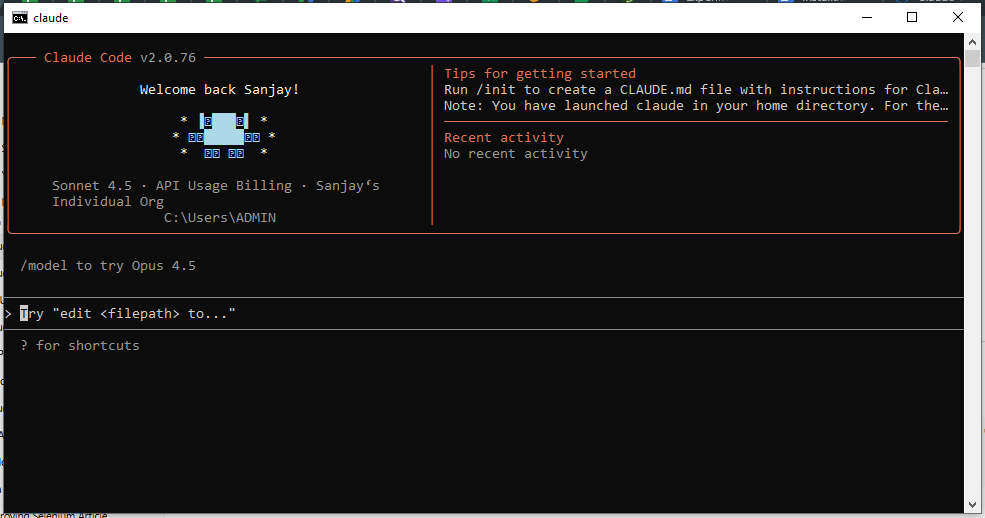Select the "Tips for getting started" heading

540,74
